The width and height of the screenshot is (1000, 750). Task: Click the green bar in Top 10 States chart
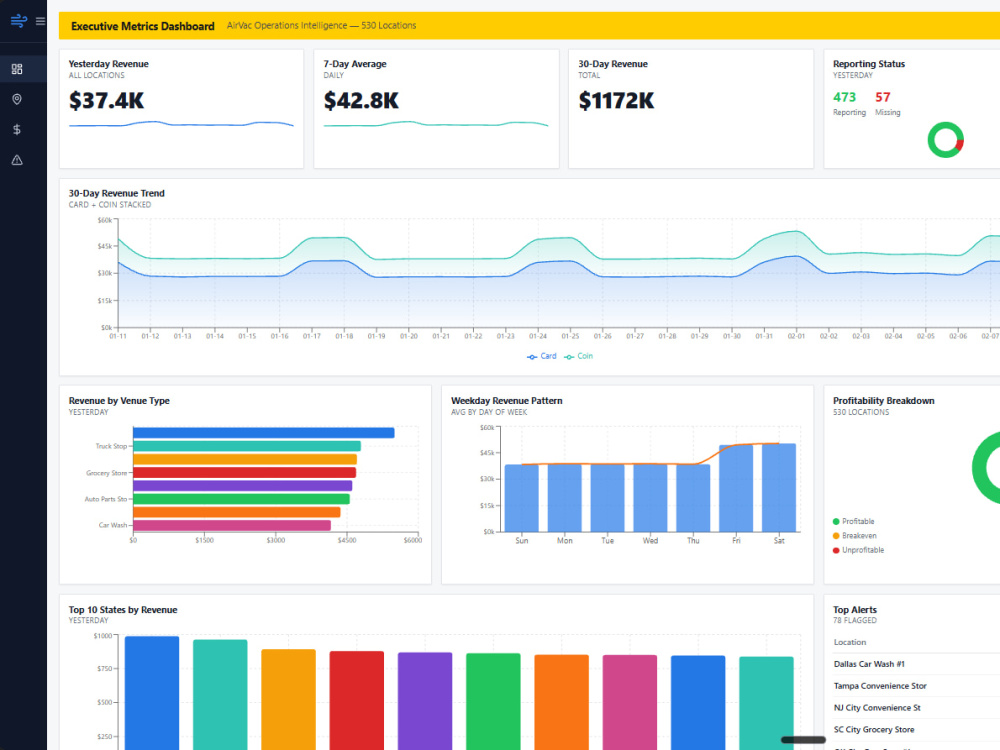493,702
